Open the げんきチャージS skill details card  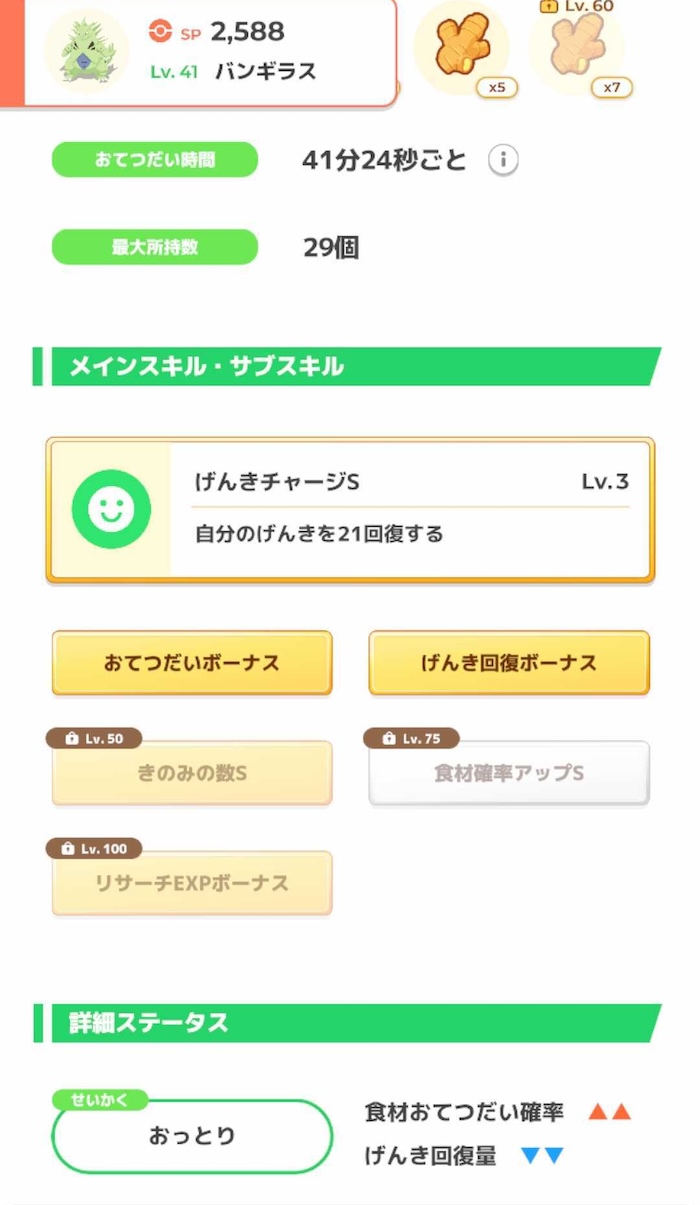348,508
